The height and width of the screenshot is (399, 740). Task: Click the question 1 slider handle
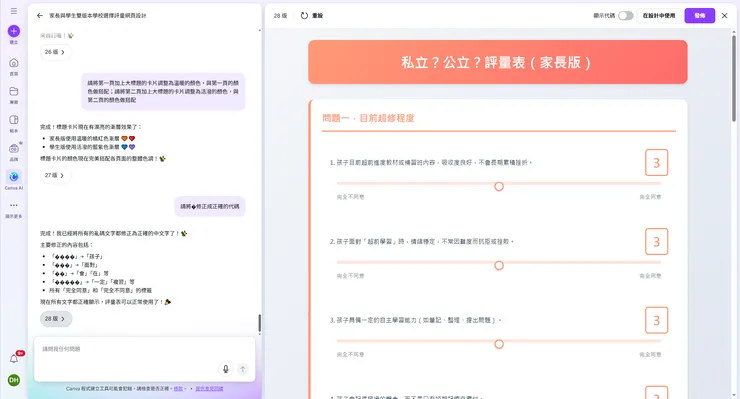pyautogui.click(x=499, y=187)
